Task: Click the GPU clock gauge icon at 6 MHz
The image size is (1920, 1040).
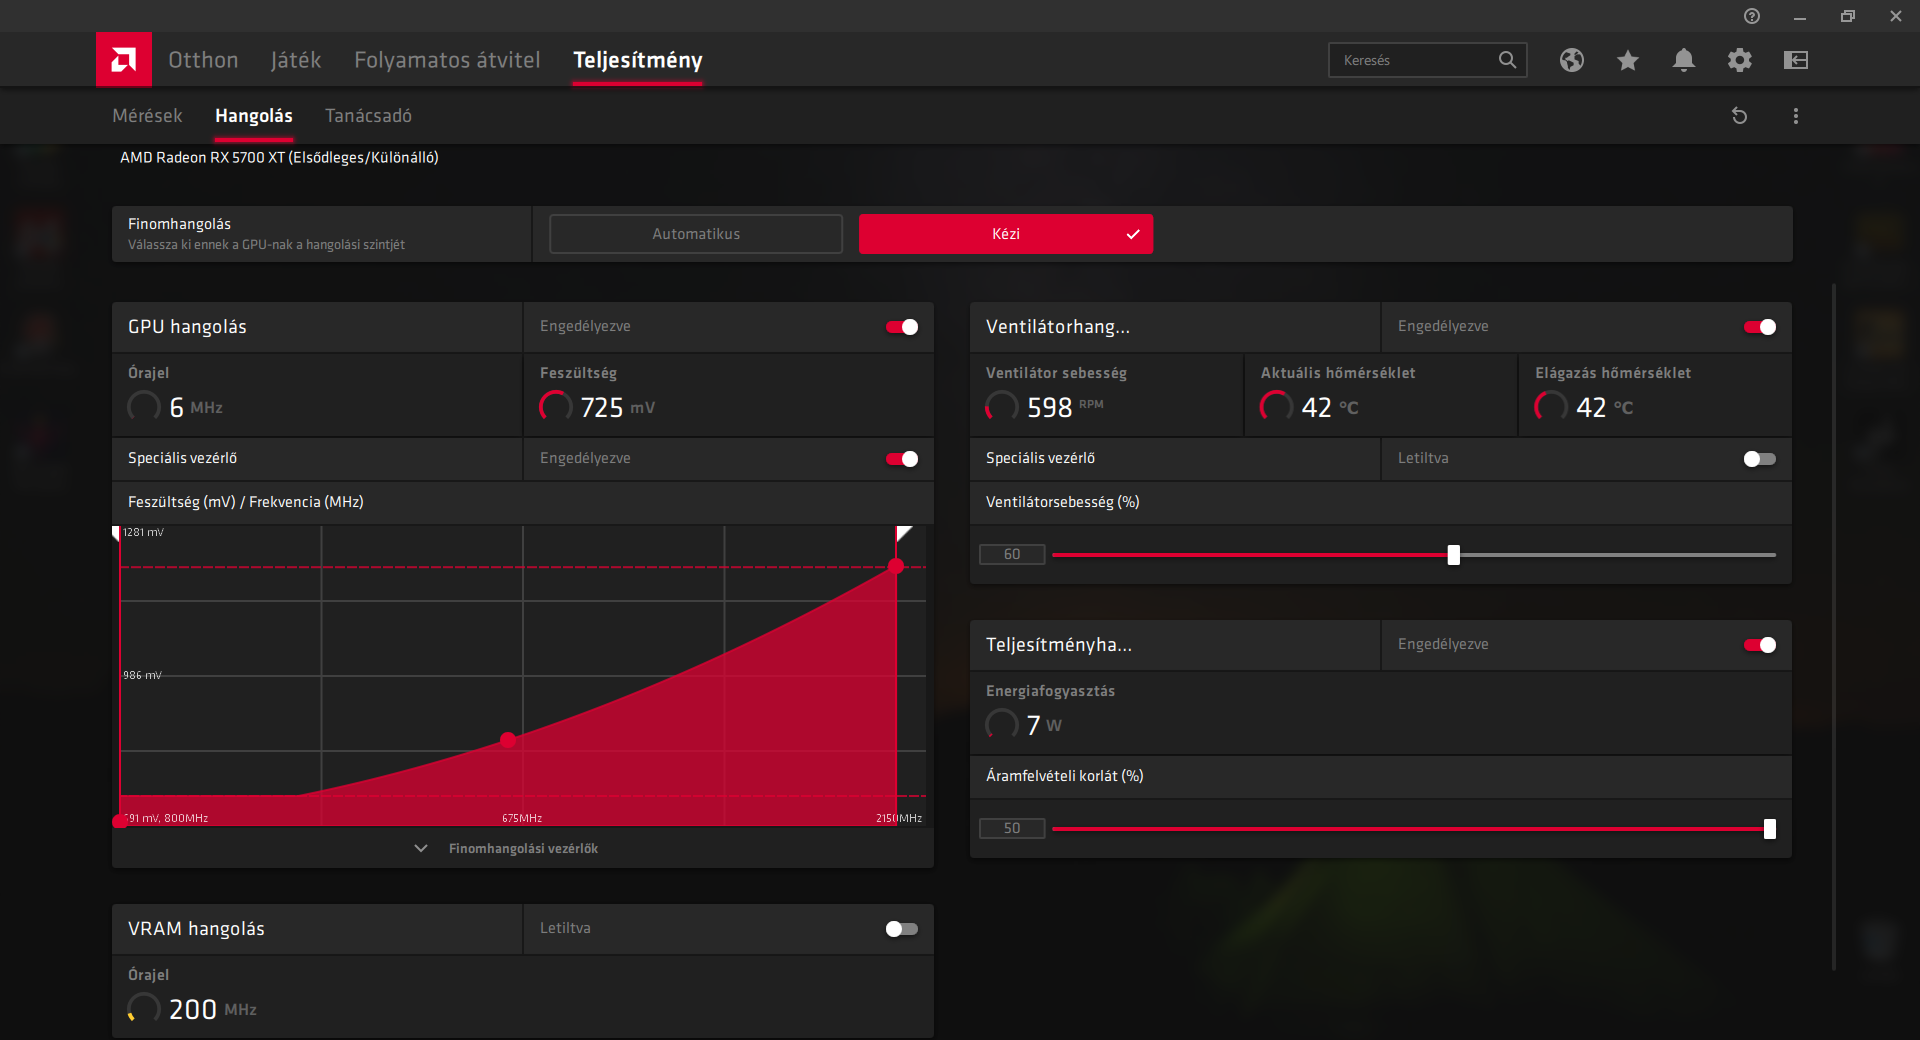Action: tap(144, 406)
